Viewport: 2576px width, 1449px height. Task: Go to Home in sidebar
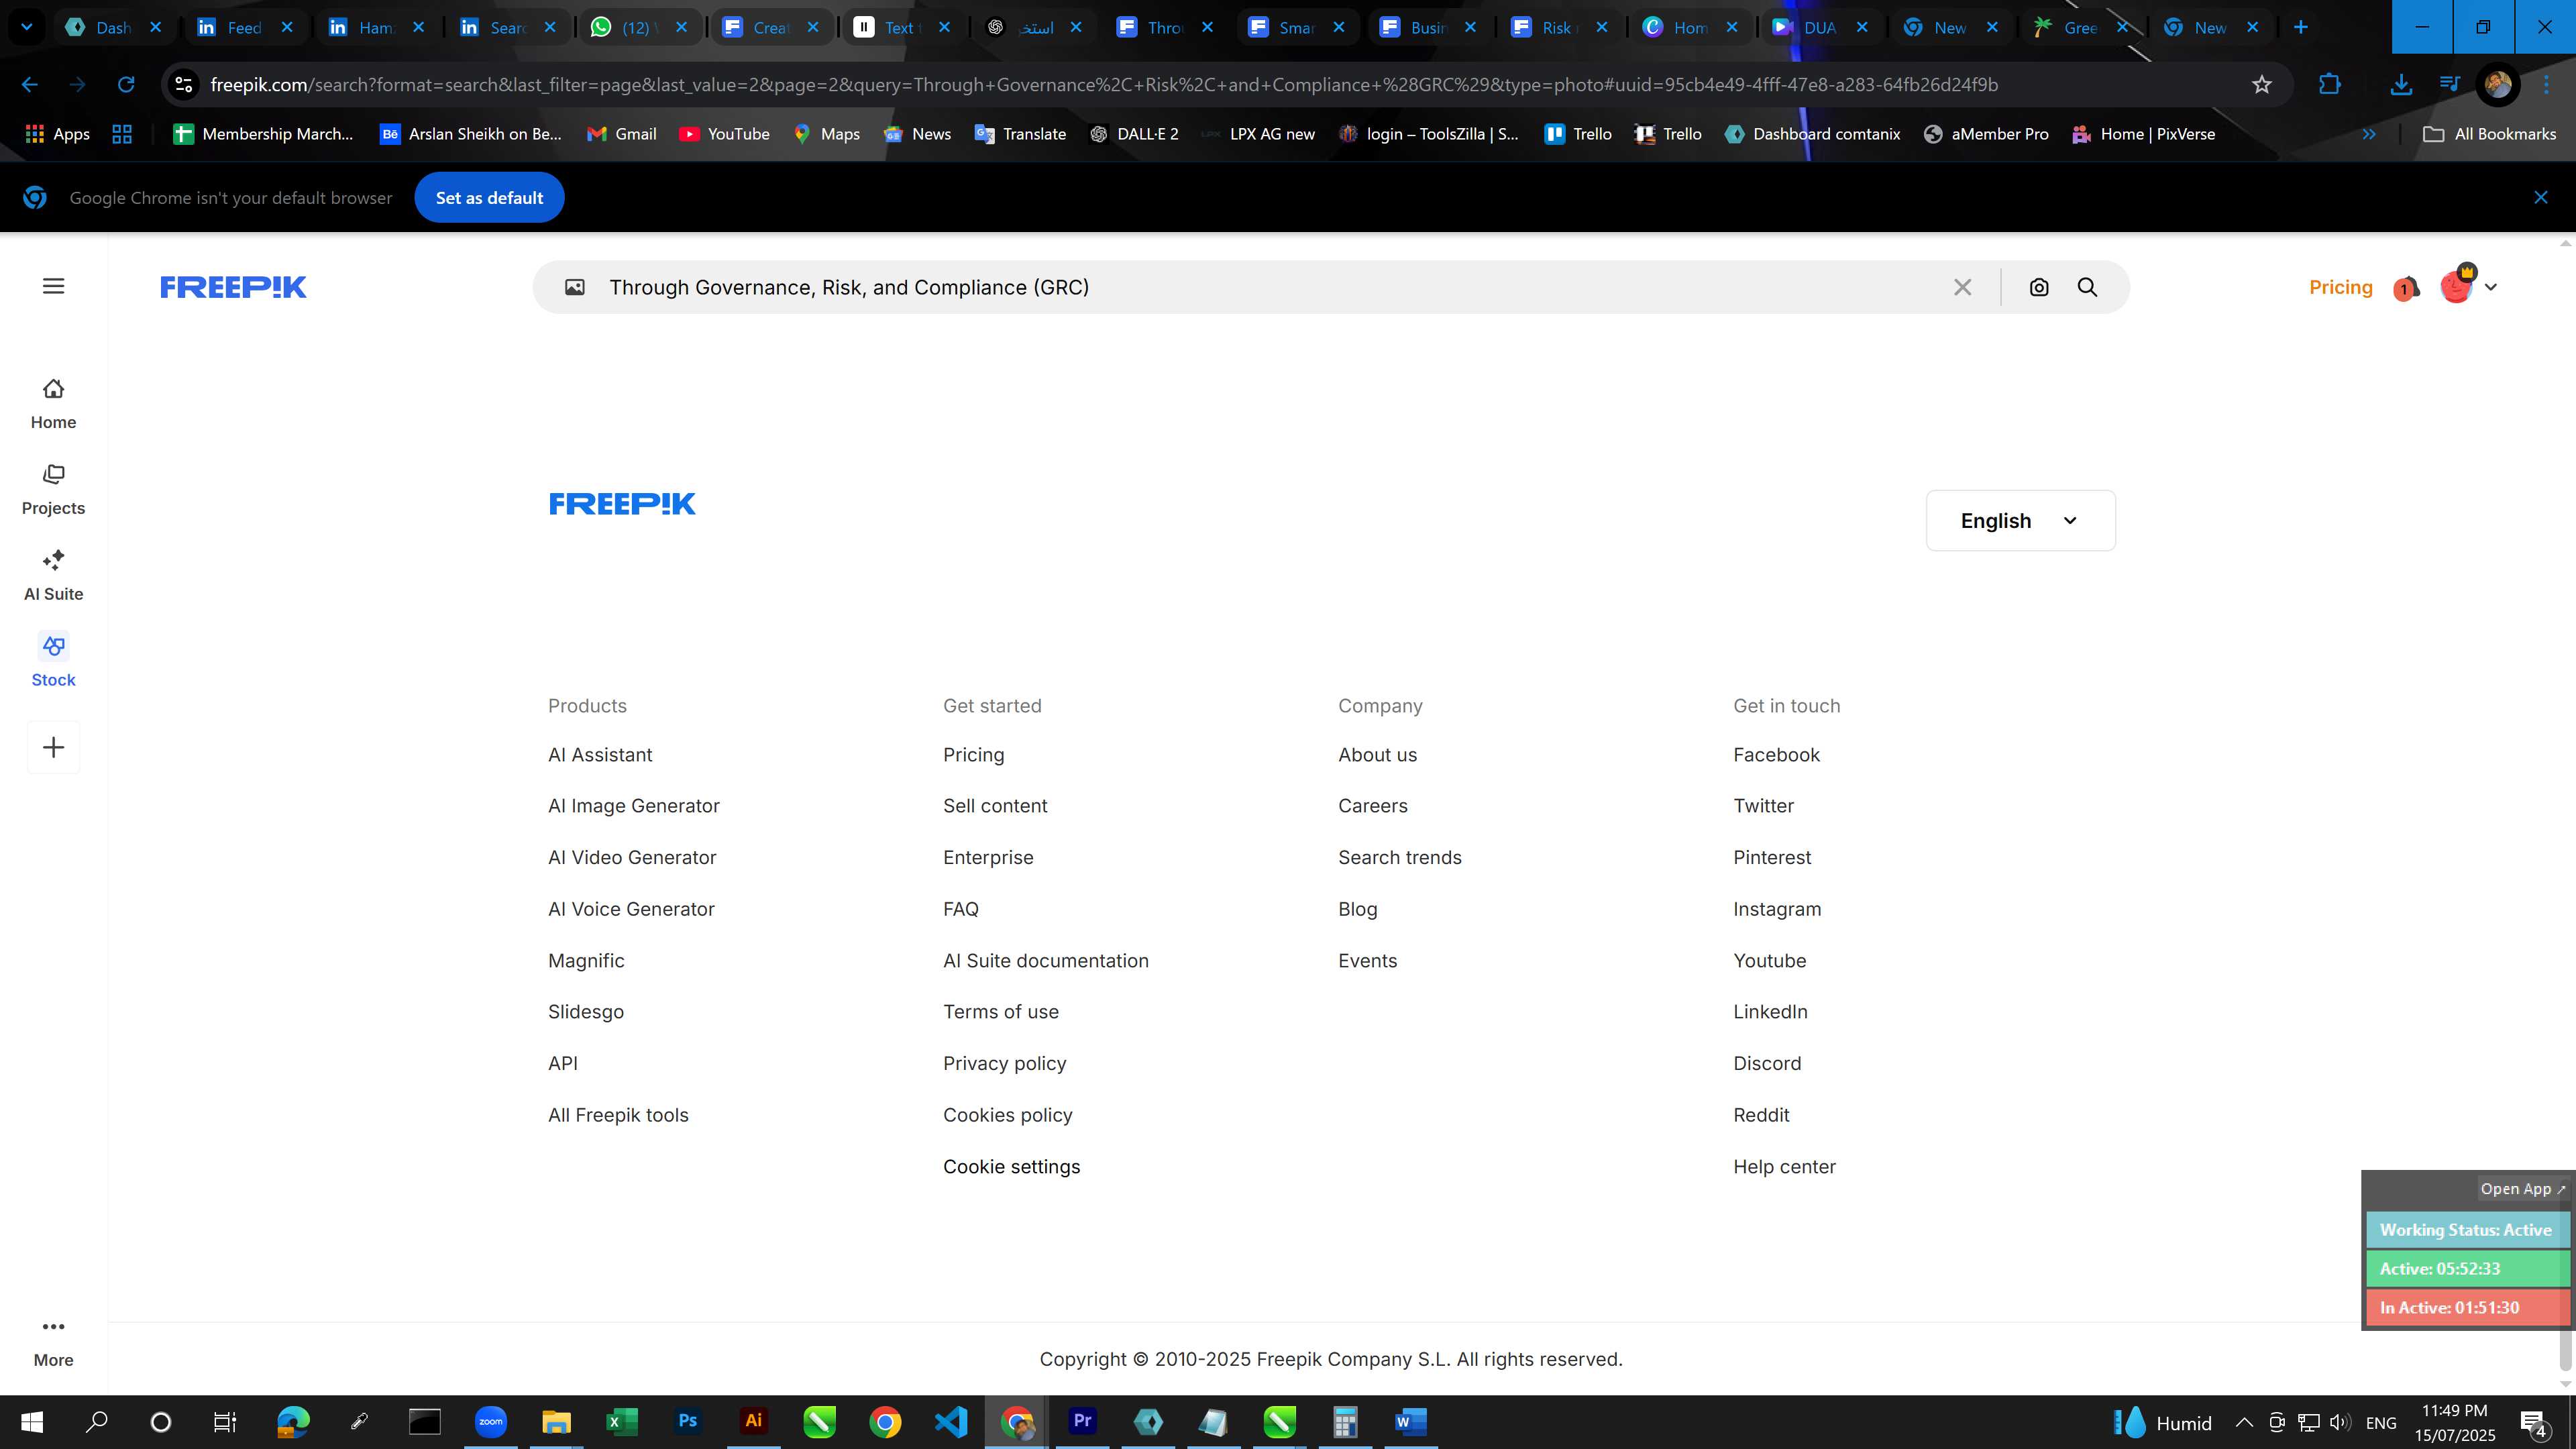(53, 404)
